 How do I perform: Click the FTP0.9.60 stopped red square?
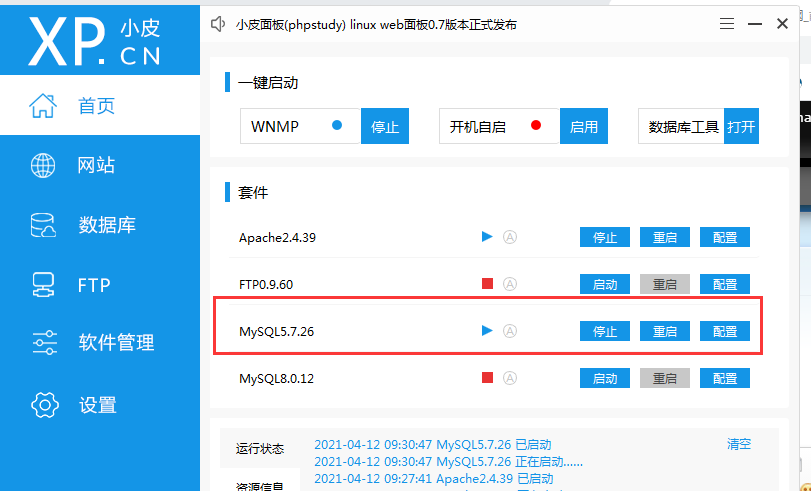pyautogui.click(x=487, y=284)
